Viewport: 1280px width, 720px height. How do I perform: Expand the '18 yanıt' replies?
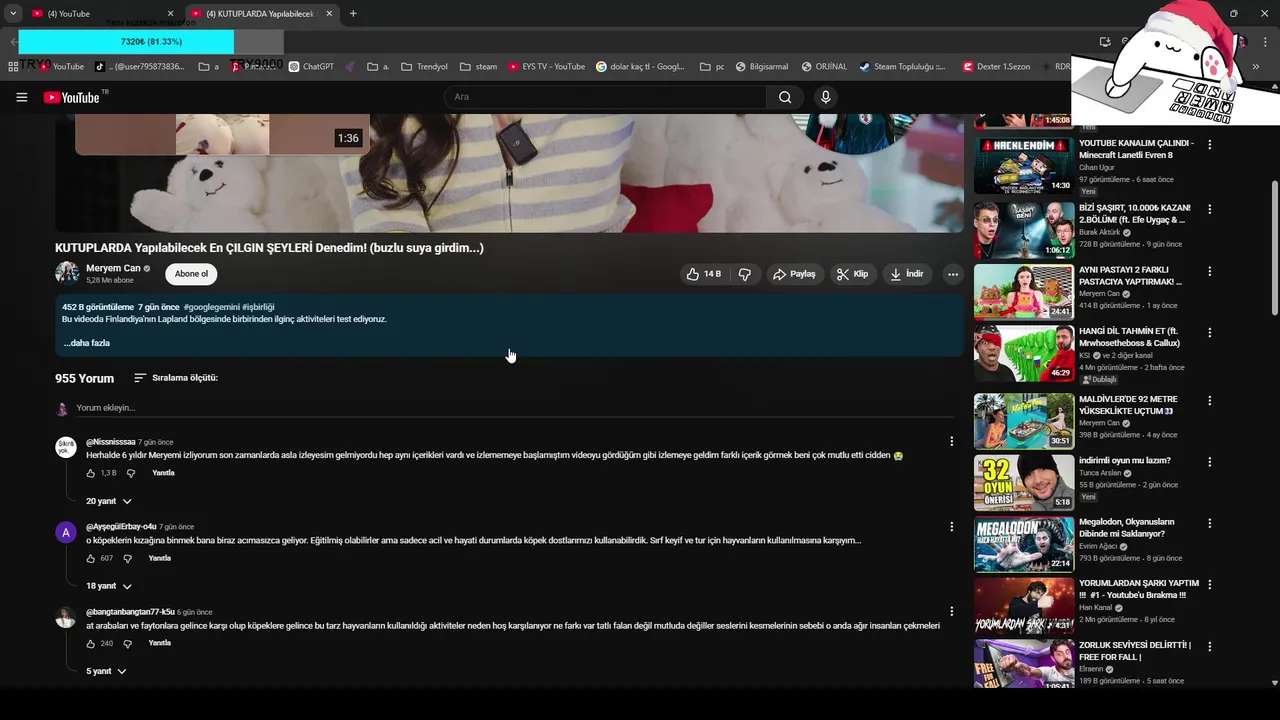pos(109,586)
